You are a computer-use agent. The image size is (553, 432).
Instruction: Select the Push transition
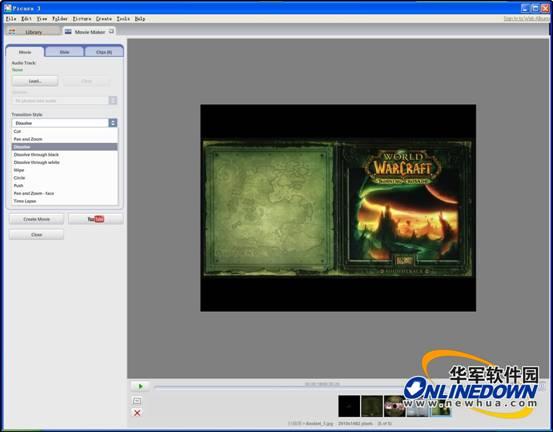[65, 185]
